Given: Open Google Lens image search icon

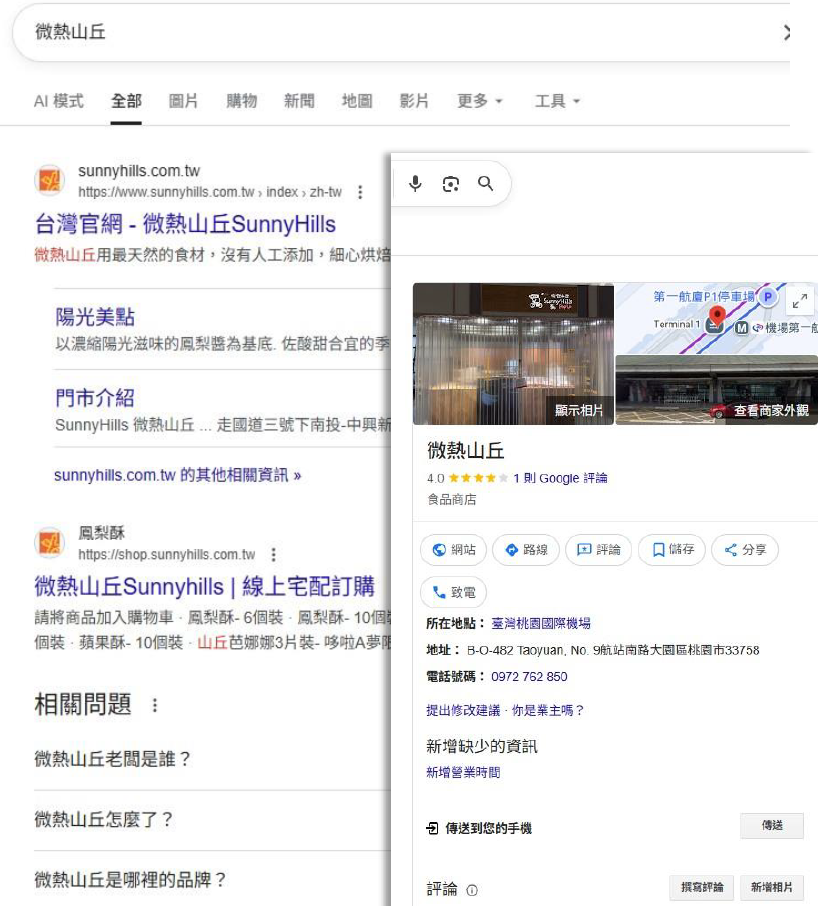Looking at the screenshot, I should click(x=451, y=184).
